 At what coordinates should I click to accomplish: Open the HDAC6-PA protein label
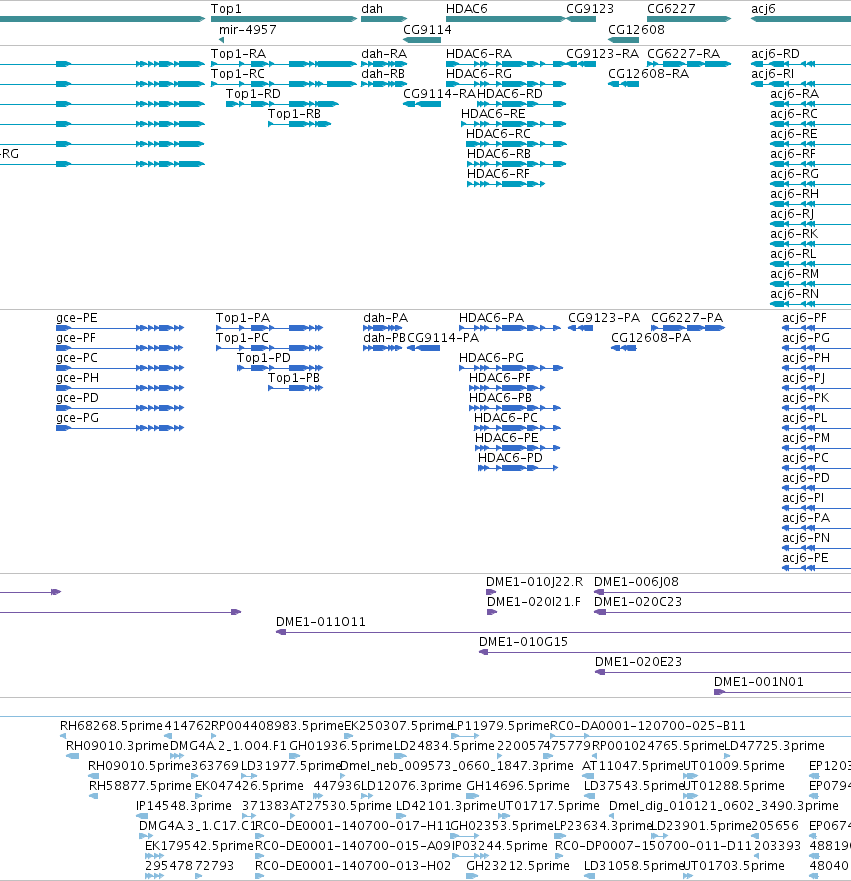(492, 318)
